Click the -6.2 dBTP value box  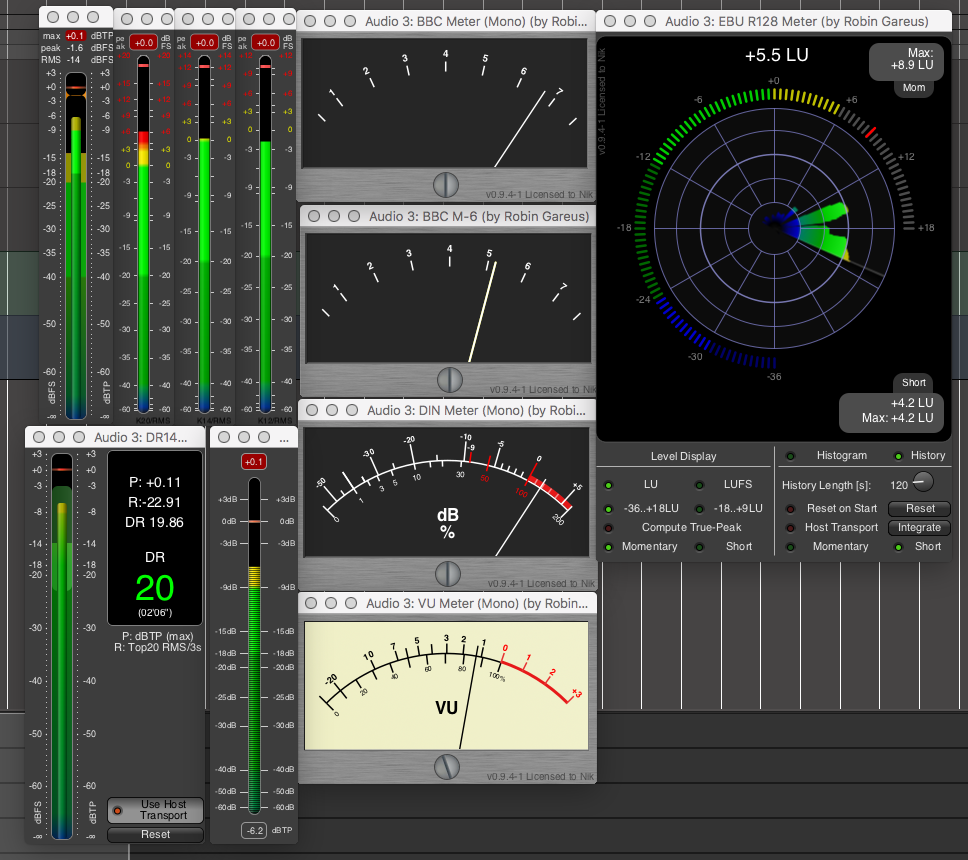coord(254,830)
